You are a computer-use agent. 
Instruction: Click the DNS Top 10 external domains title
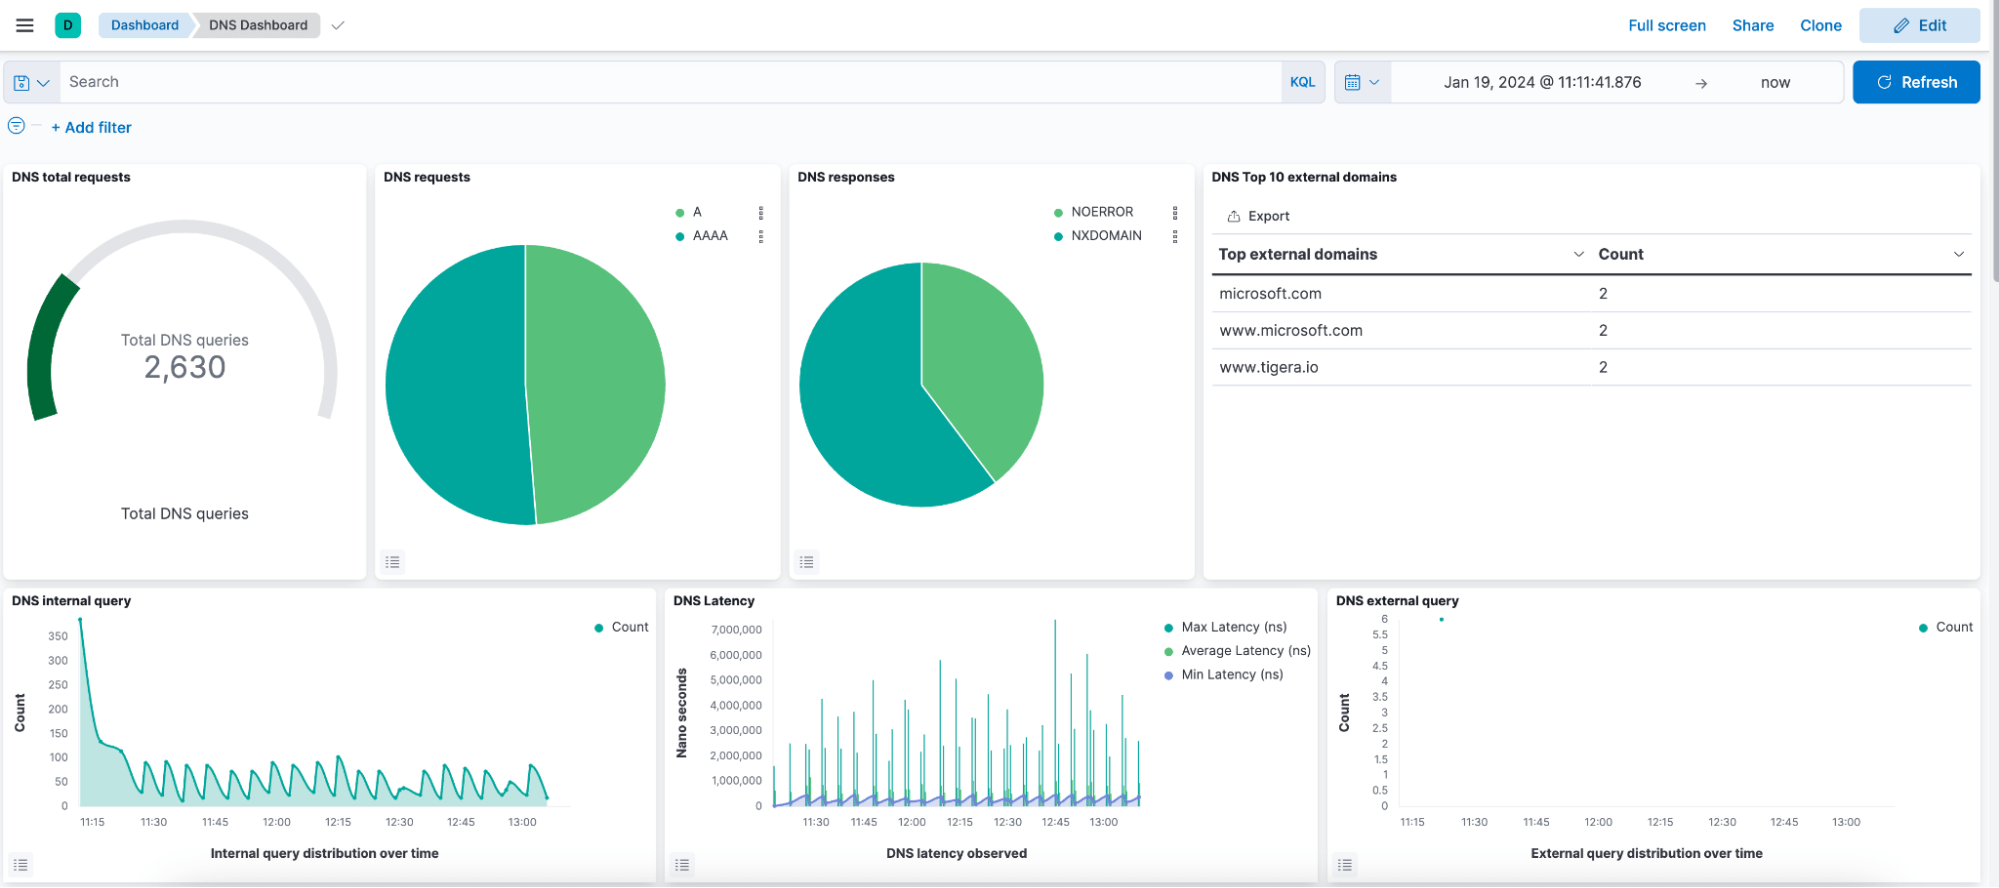point(1304,177)
